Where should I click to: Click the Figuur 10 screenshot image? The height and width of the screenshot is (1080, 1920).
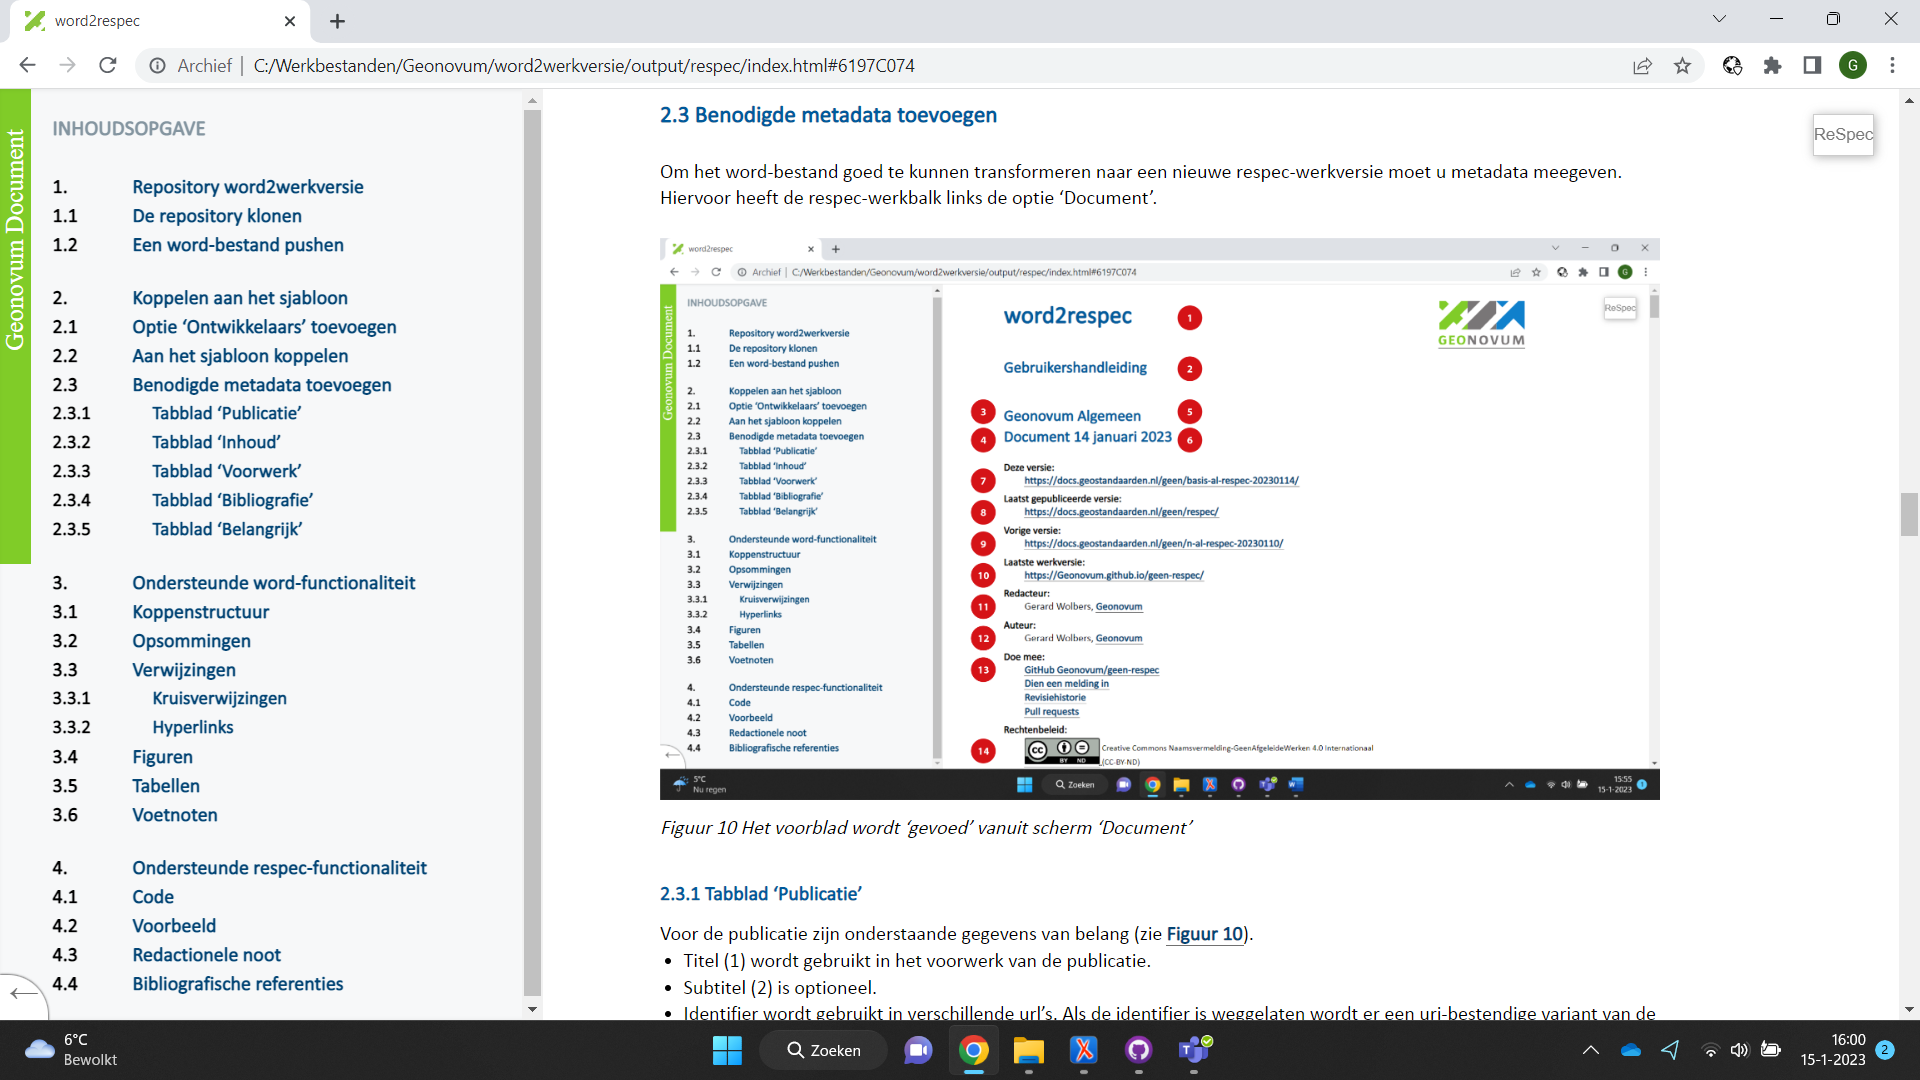[x=1159, y=519]
